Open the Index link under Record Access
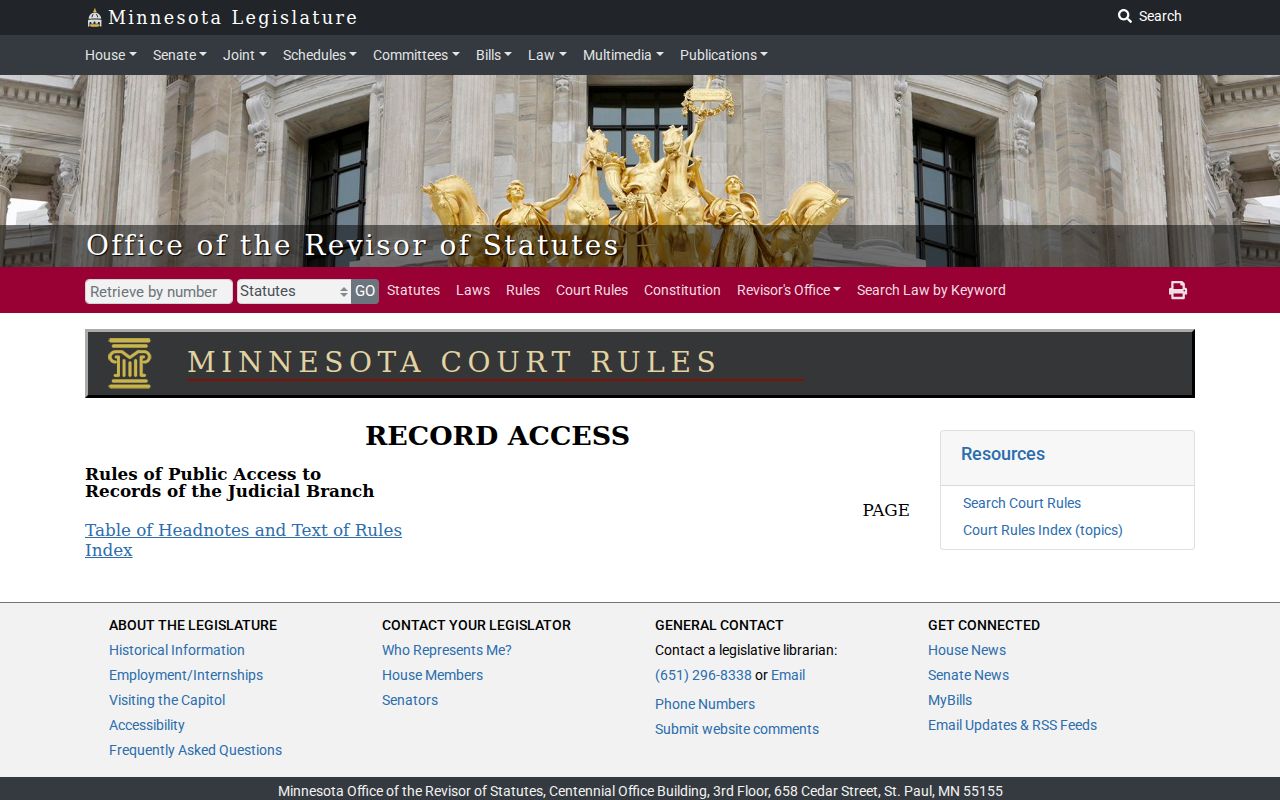The image size is (1280, 800). (x=109, y=550)
